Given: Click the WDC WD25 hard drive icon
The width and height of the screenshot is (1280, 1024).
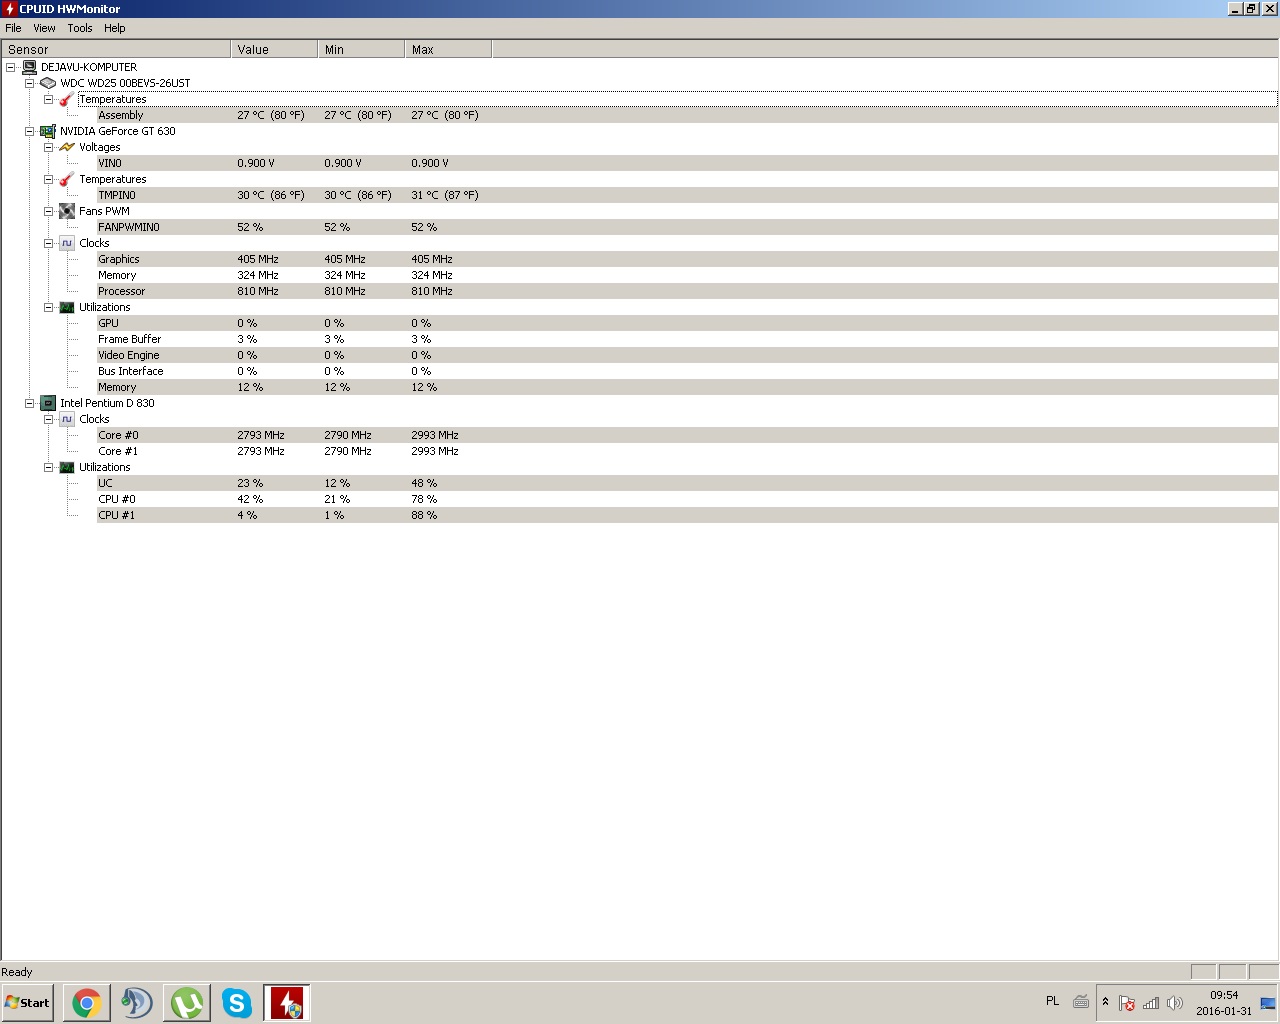Looking at the screenshot, I should click(48, 83).
